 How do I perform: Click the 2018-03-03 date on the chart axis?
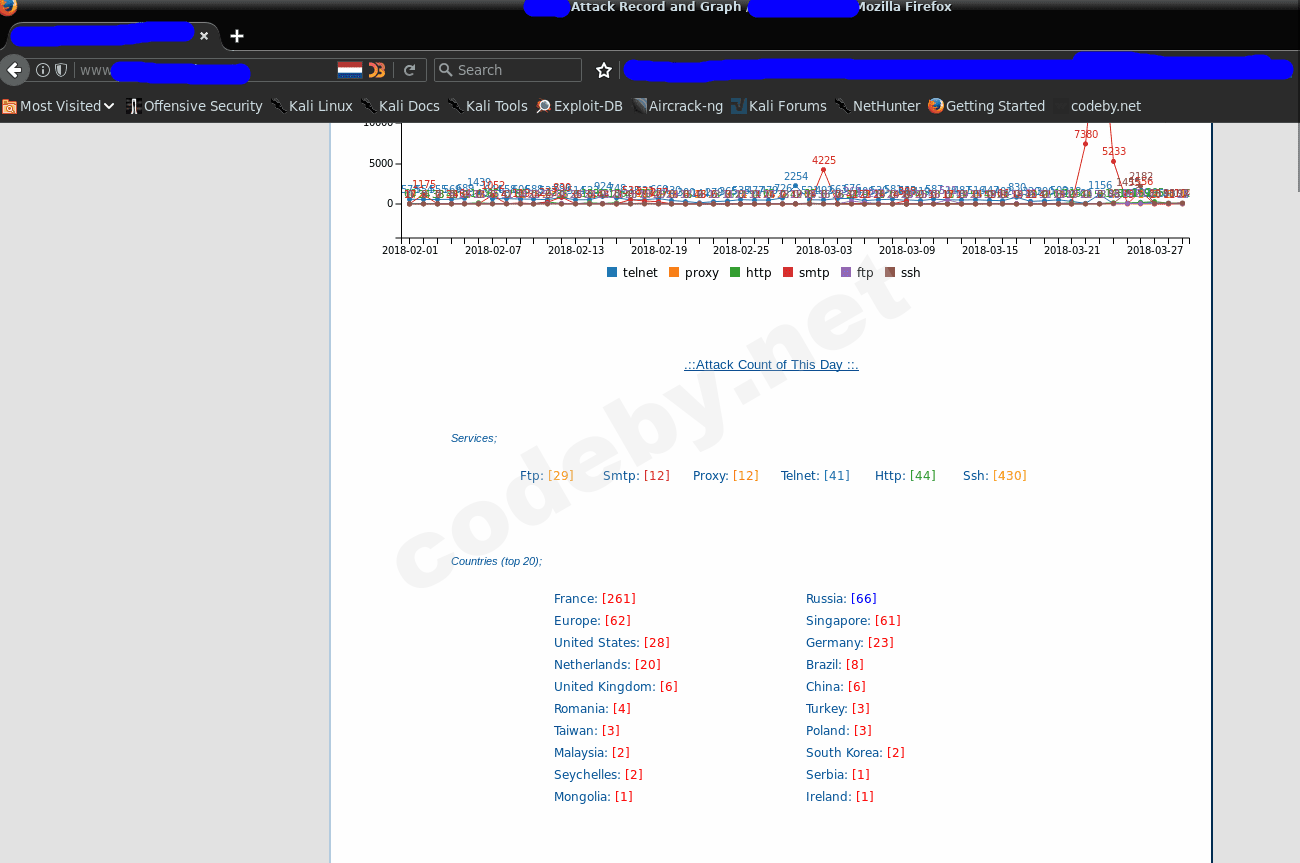(824, 250)
